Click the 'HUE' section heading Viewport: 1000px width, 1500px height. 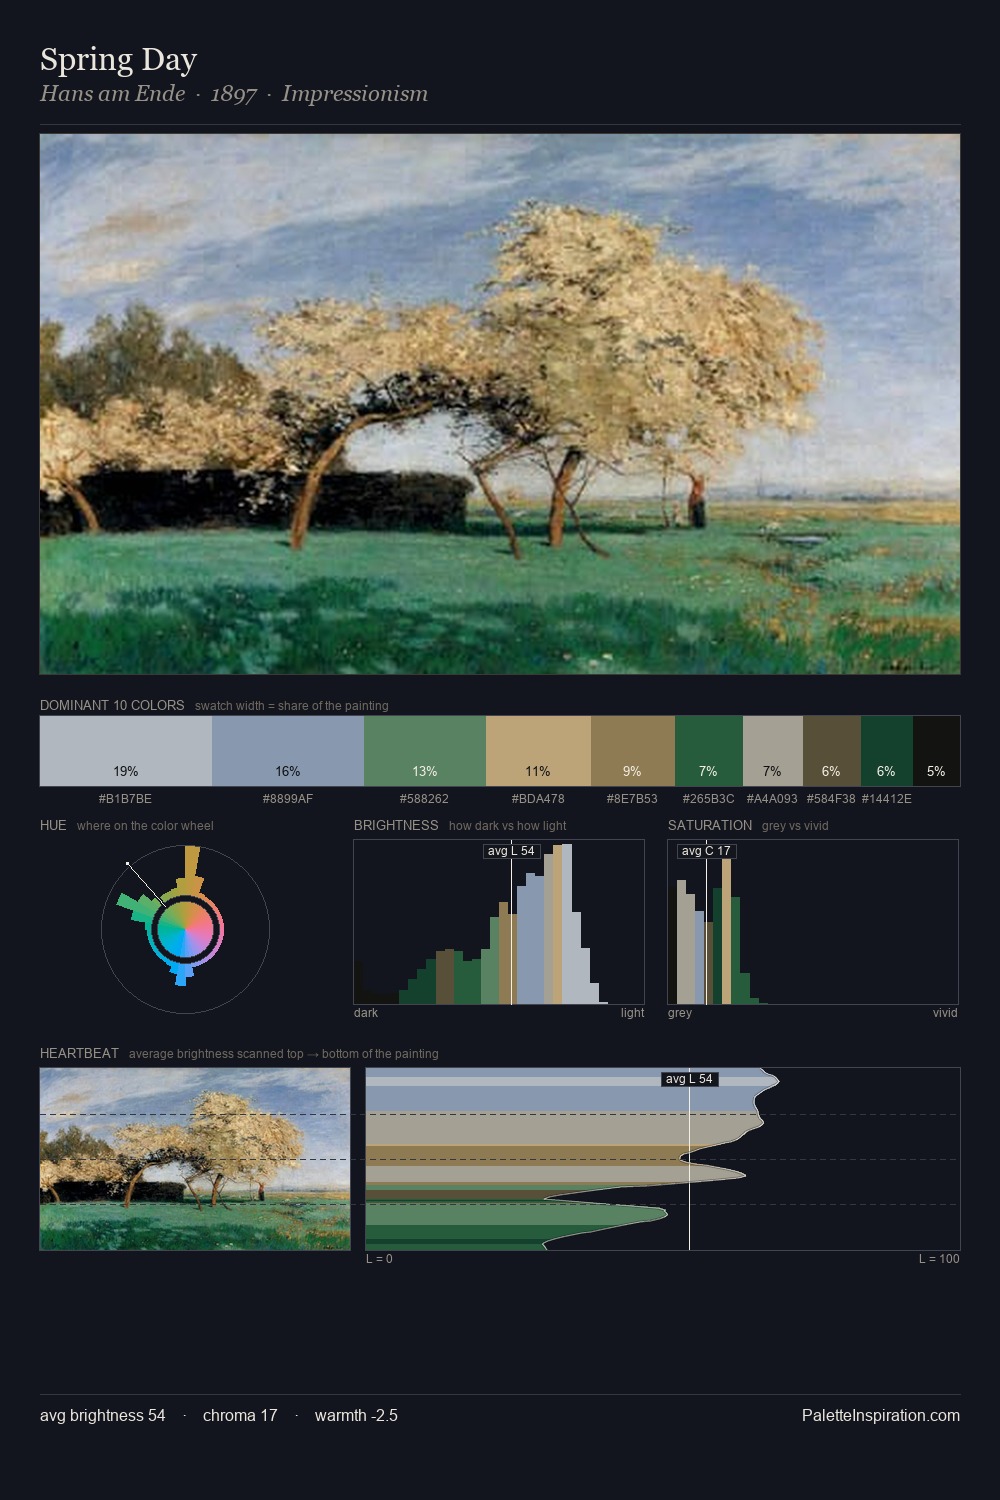(53, 825)
